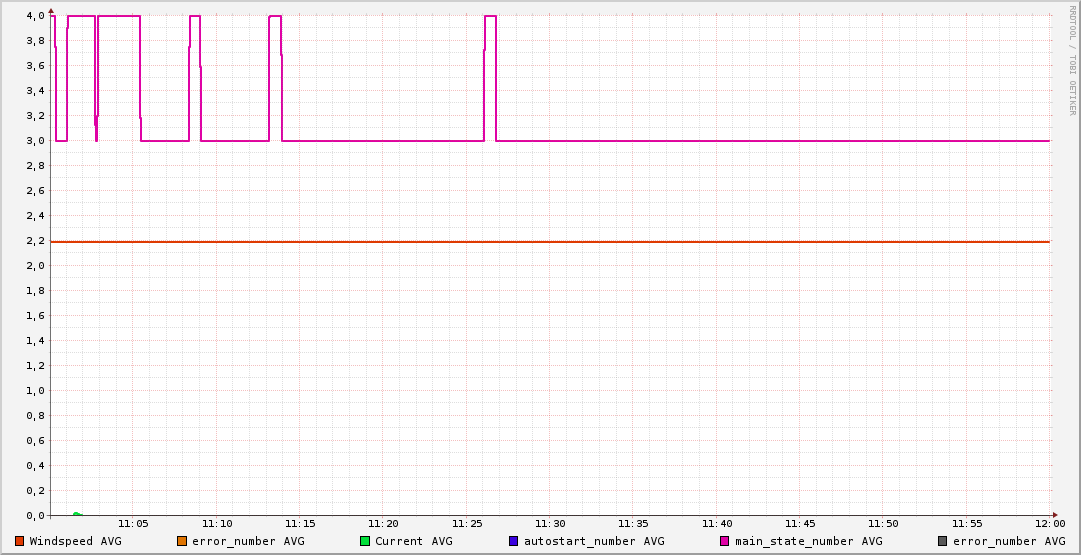Click the 11:05 time axis label
This screenshot has height=555, width=1081.
pos(133,523)
